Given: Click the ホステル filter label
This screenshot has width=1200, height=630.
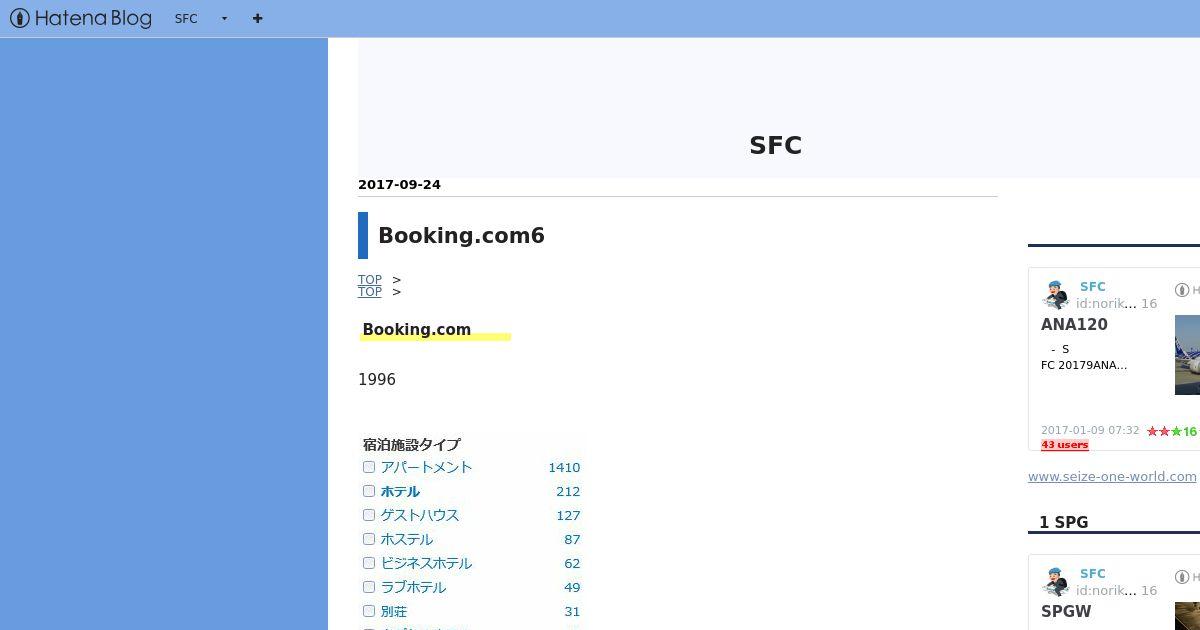Looking at the screenshot, I should [x=407, y=539].
